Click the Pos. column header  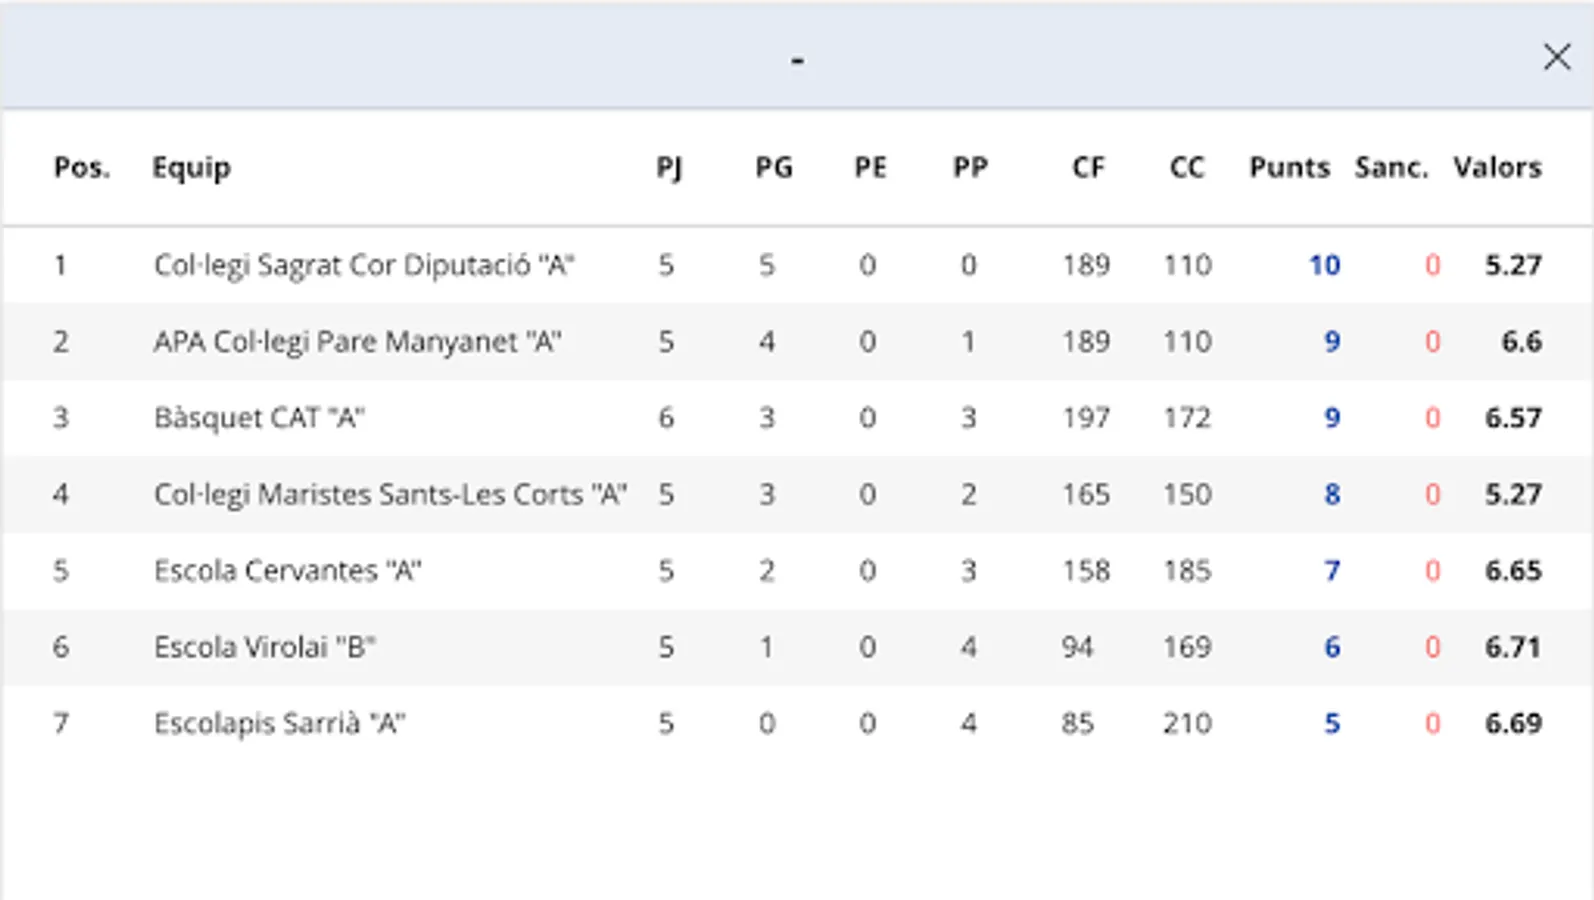pyautogui.click(x=81, y=167)
